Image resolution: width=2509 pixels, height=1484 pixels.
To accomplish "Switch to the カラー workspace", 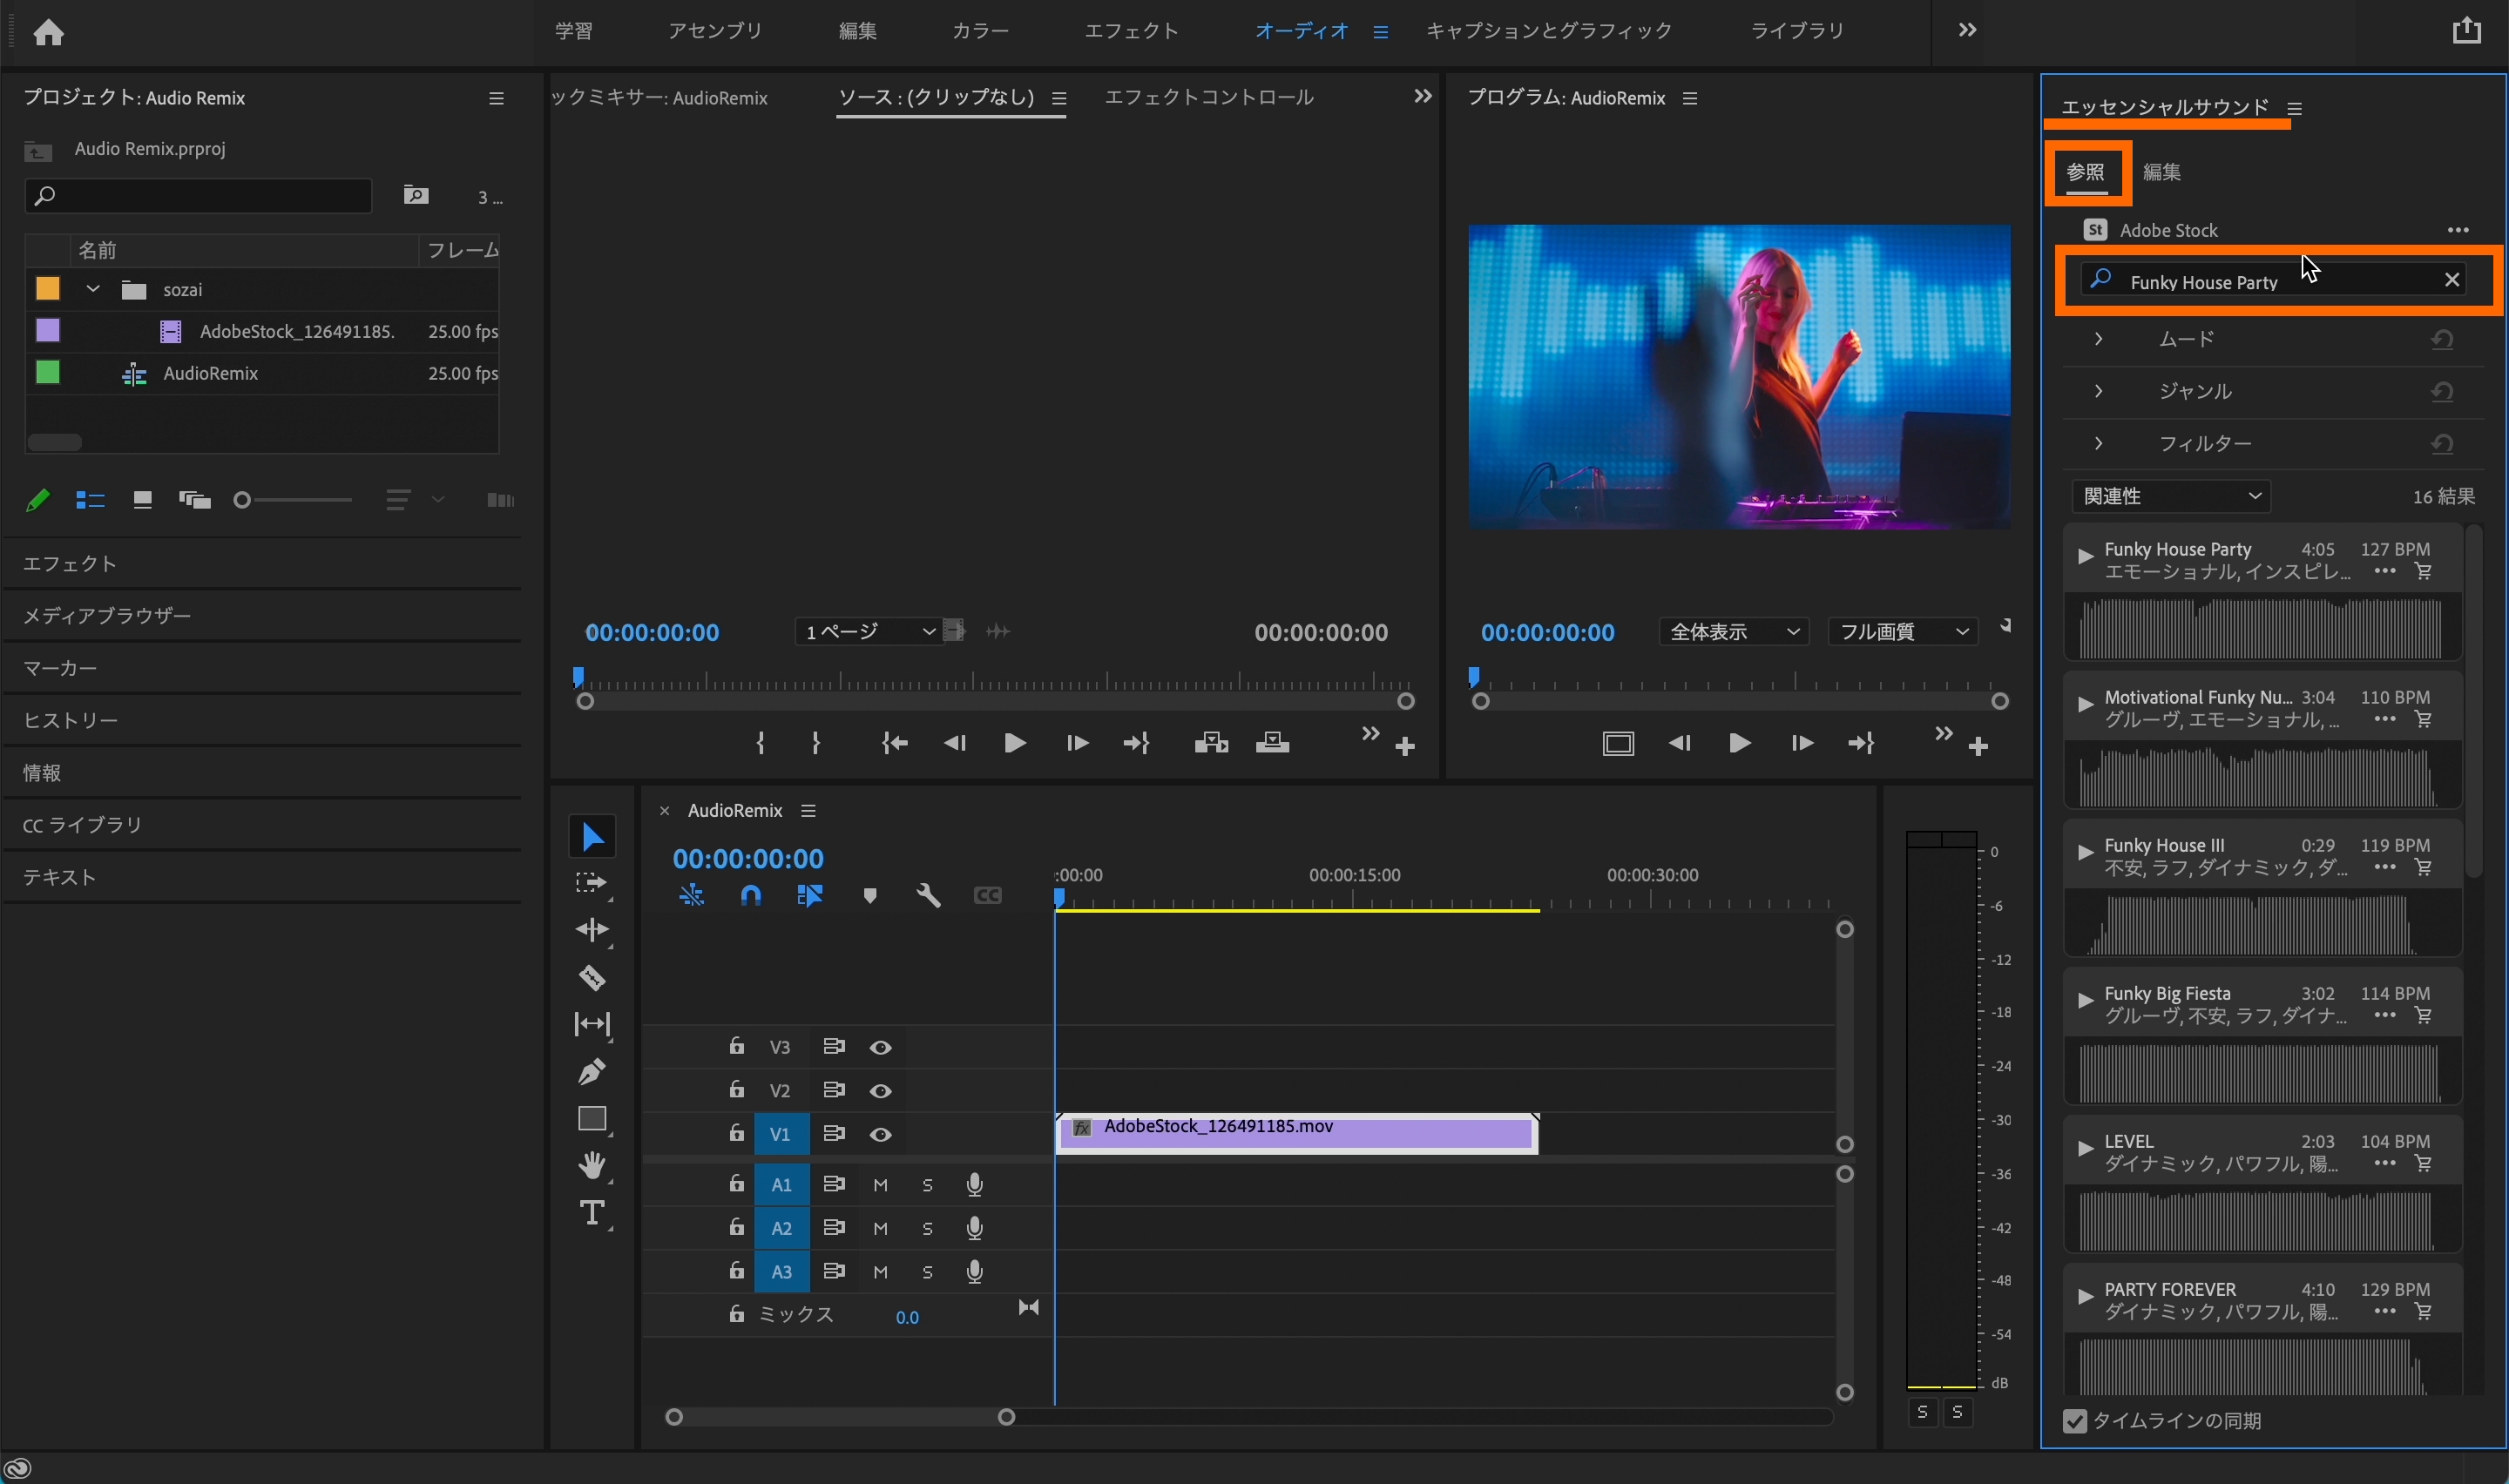I will coord(979,31).
